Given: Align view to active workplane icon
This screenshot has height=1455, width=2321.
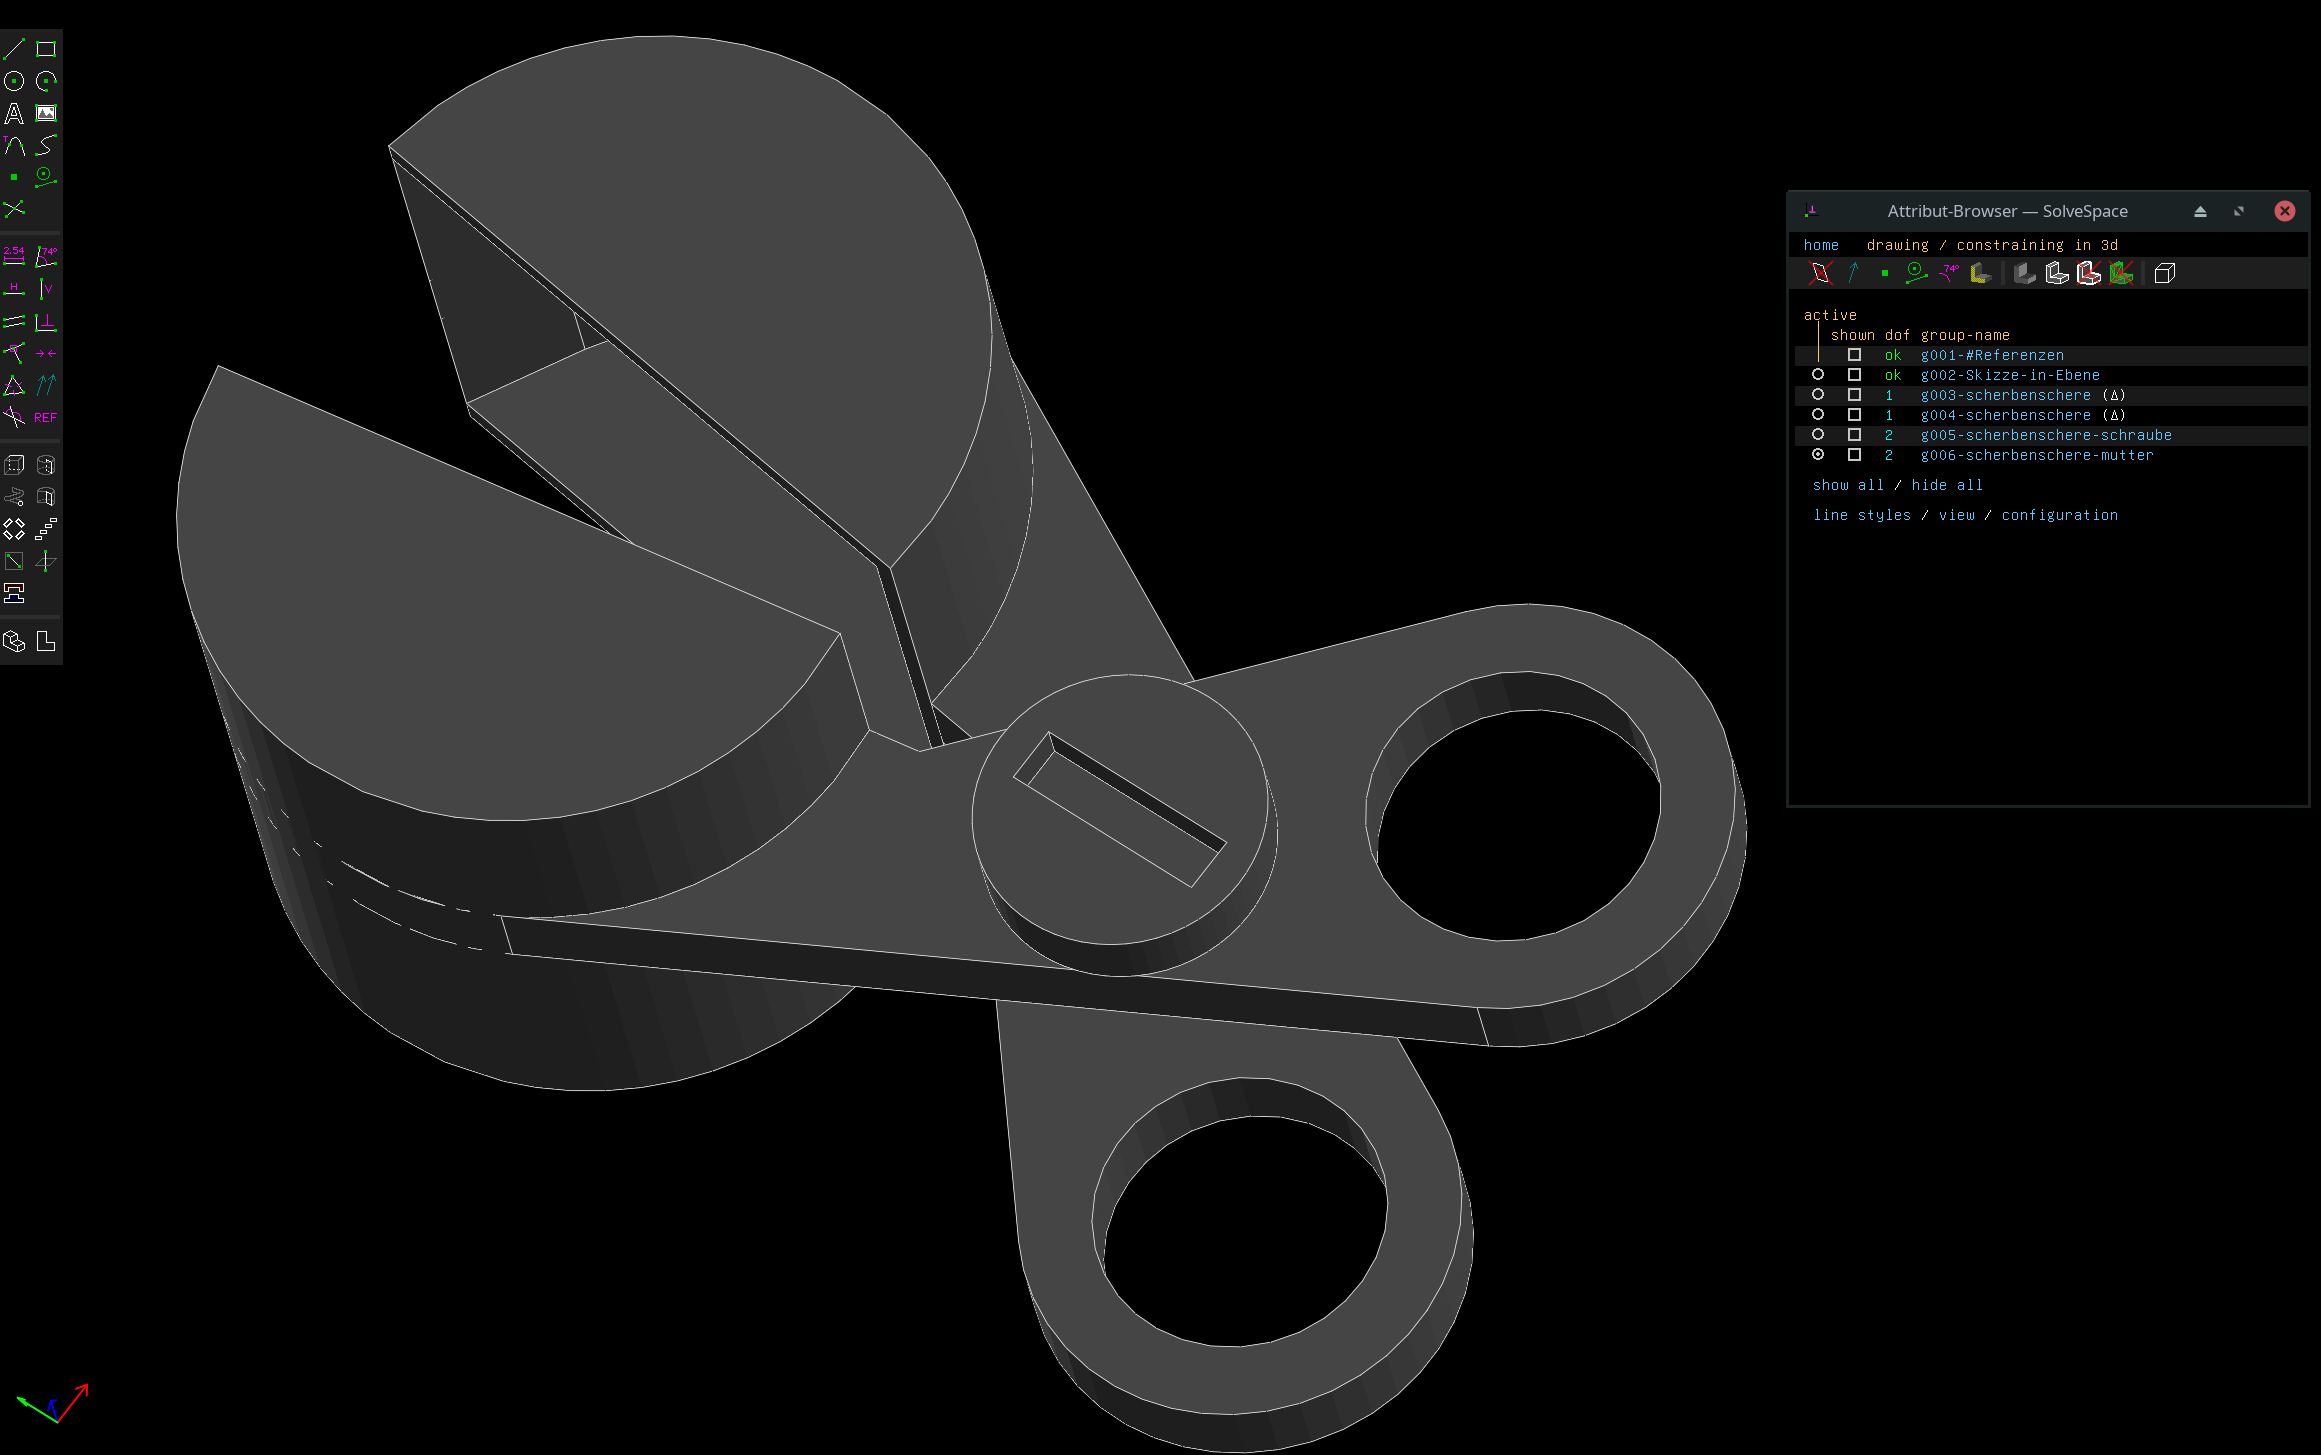Looking at the screenshot, I should tap(46, 641).
